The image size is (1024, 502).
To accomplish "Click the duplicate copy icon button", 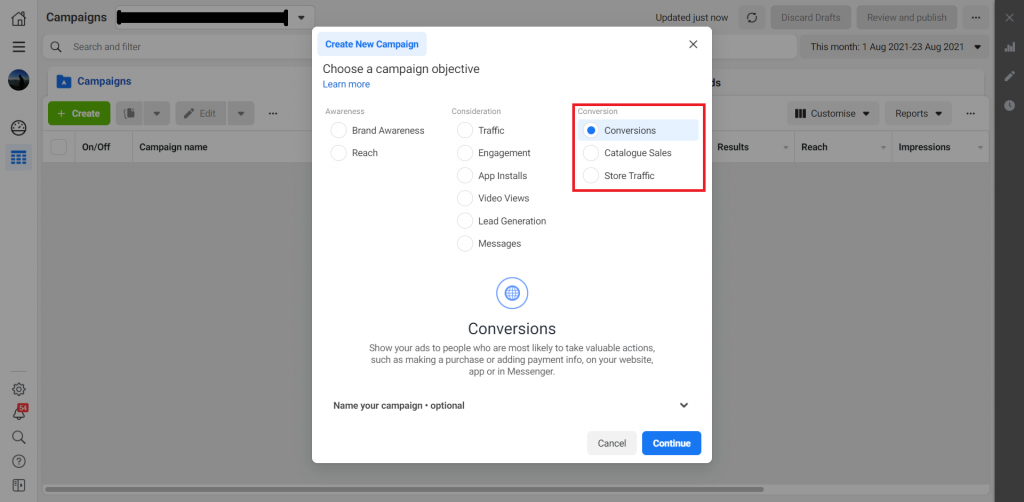I will 130,114.
